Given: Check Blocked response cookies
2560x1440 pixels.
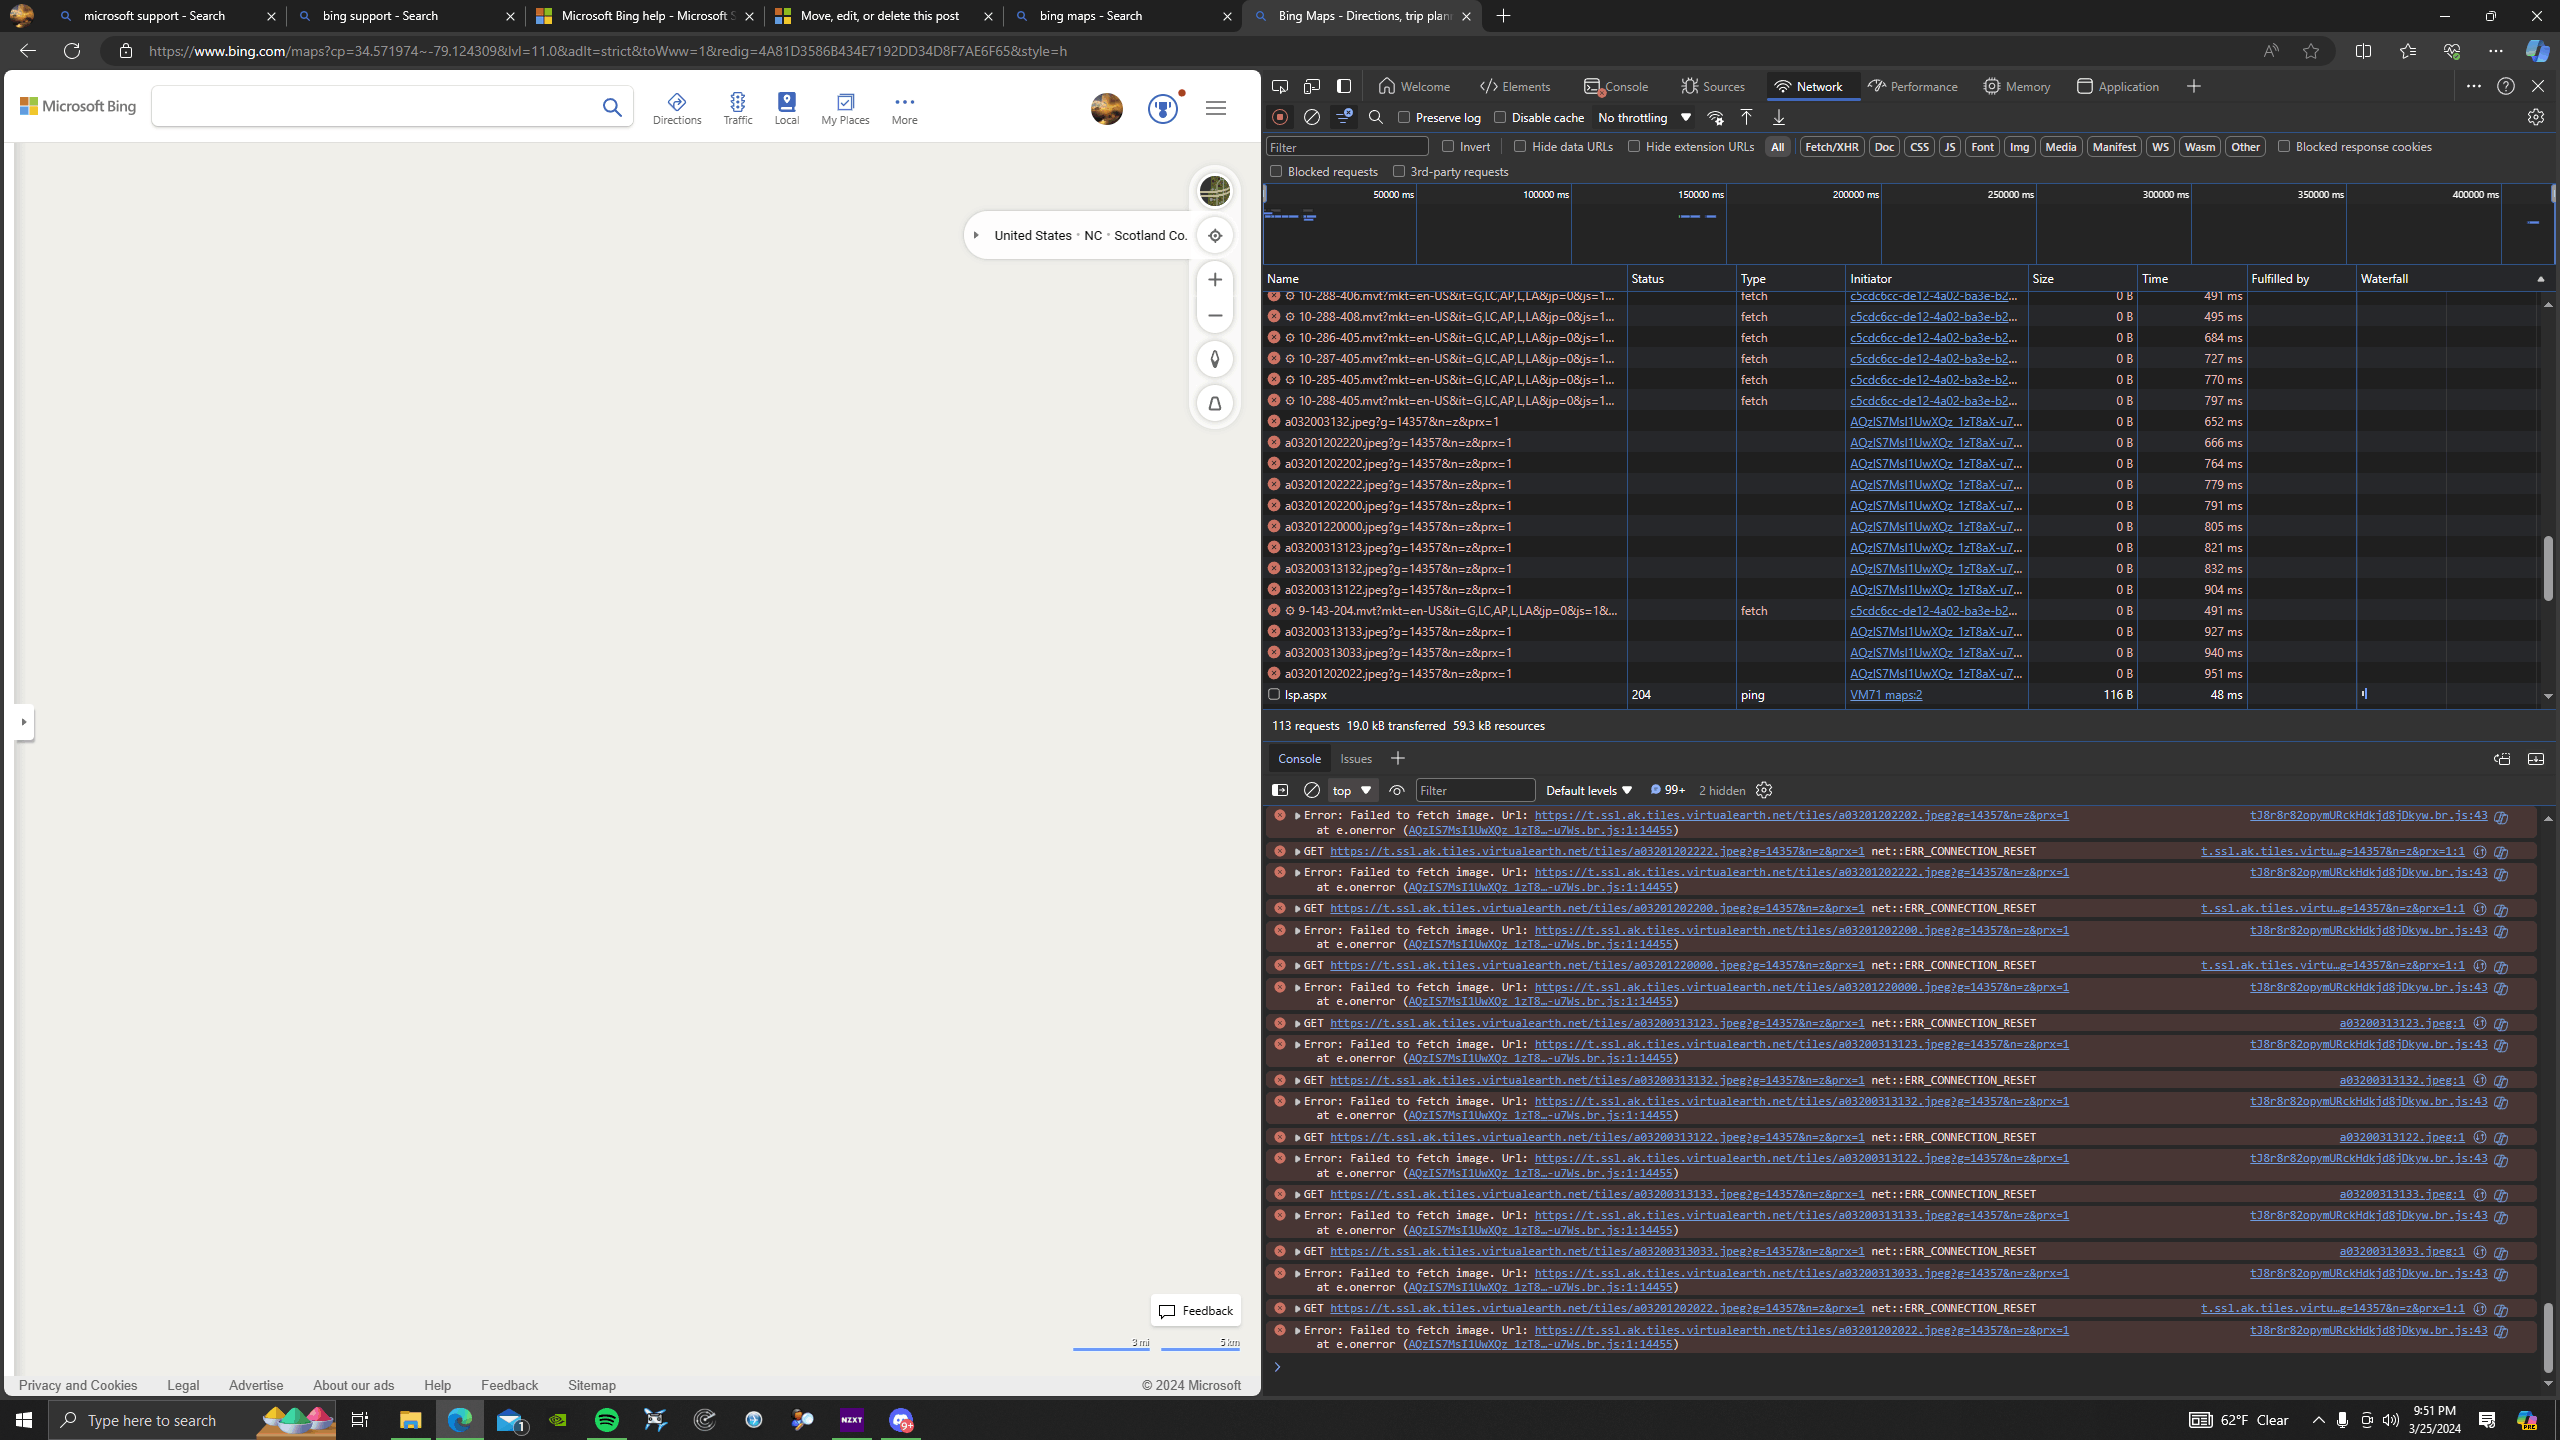Looking at the screenshot, I should point(2284,146).
